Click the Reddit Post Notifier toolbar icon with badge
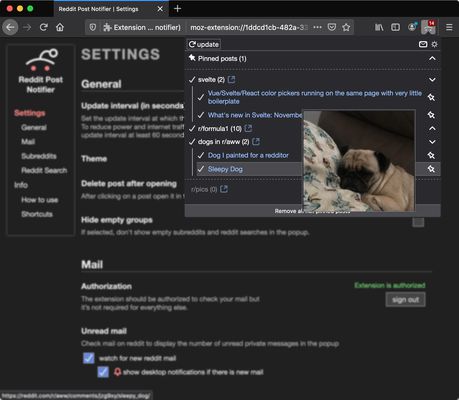Screen dimensions: 459x400 pyautogui.click(x=429, y=27)
